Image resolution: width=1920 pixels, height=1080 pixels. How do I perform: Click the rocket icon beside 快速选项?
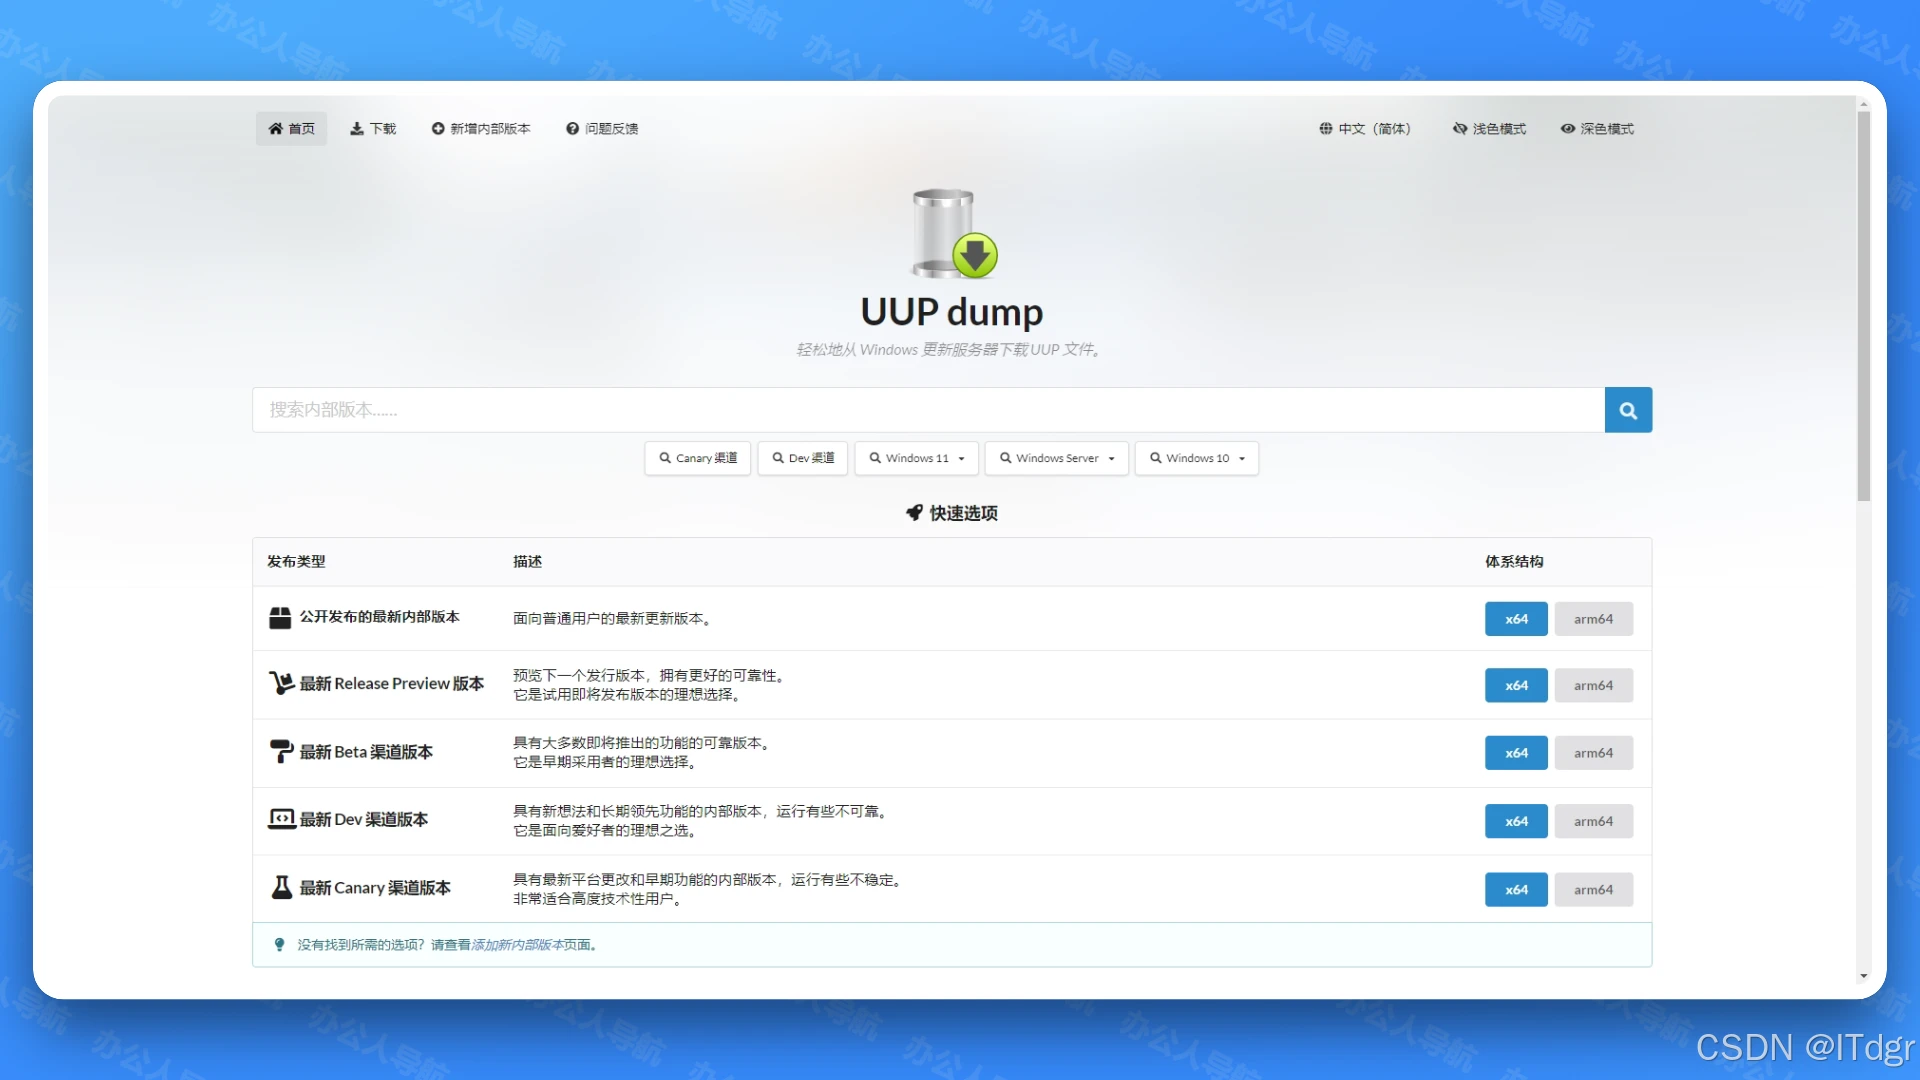[914, 513]
